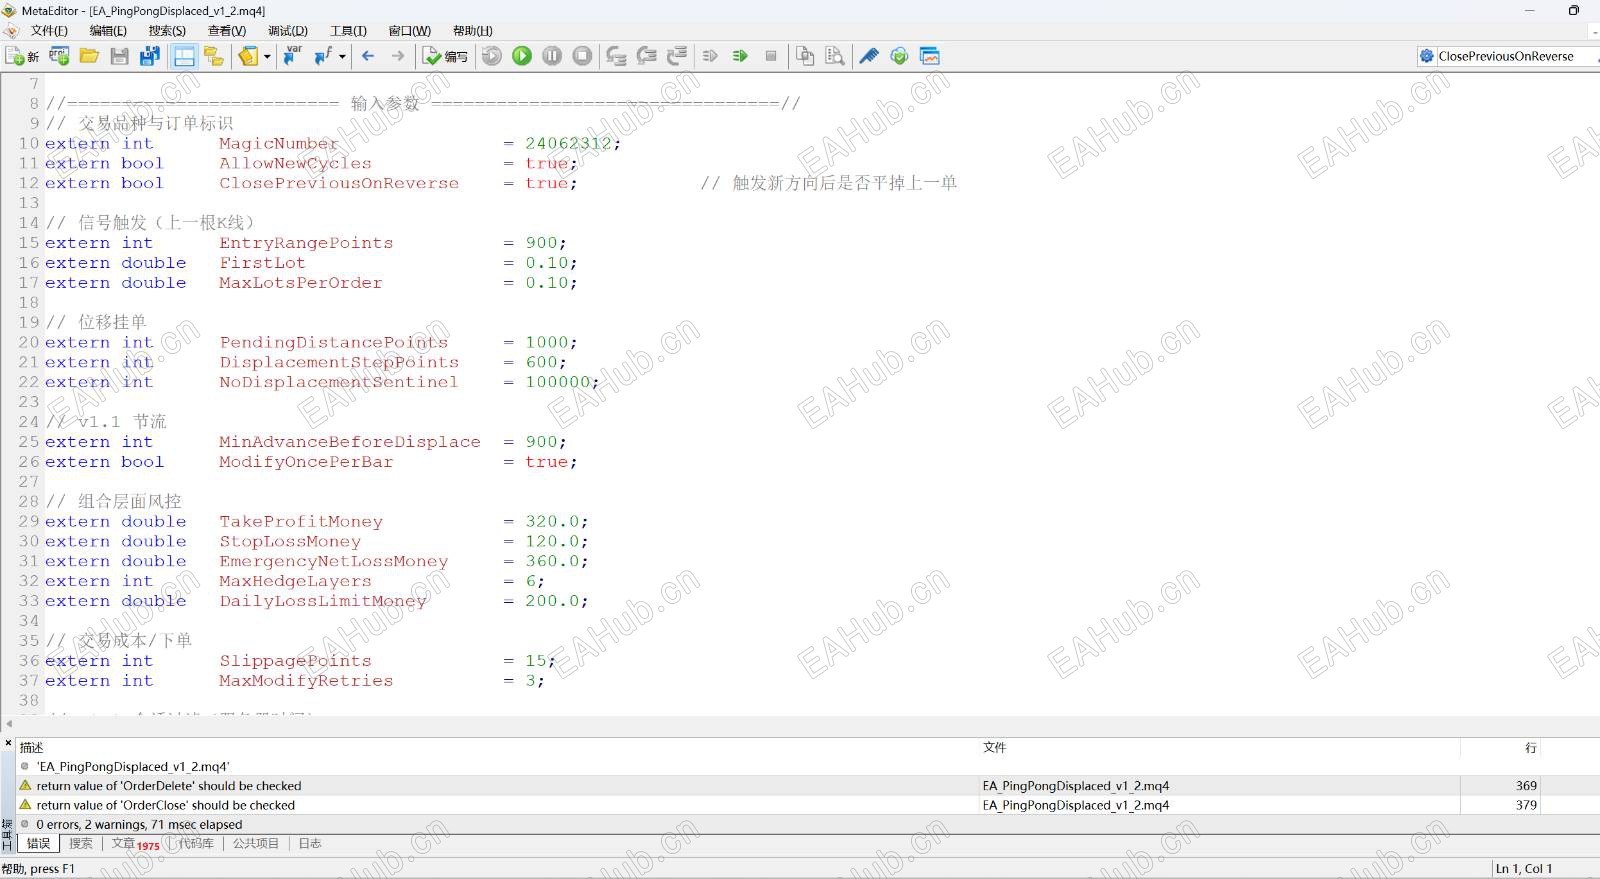Click the Pause debugging icon
This screenshot has width=1600, height=879.
552,56
